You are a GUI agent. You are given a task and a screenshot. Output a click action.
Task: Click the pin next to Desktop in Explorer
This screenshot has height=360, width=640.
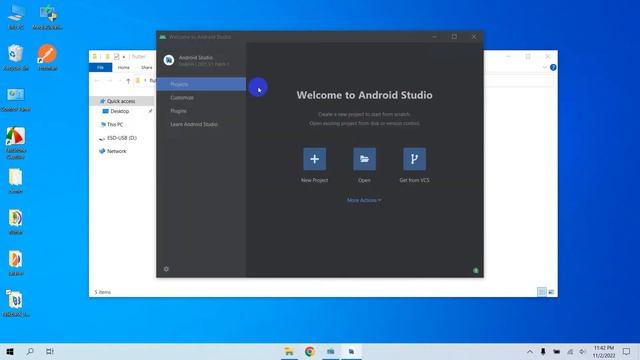(x=150, y=111)
